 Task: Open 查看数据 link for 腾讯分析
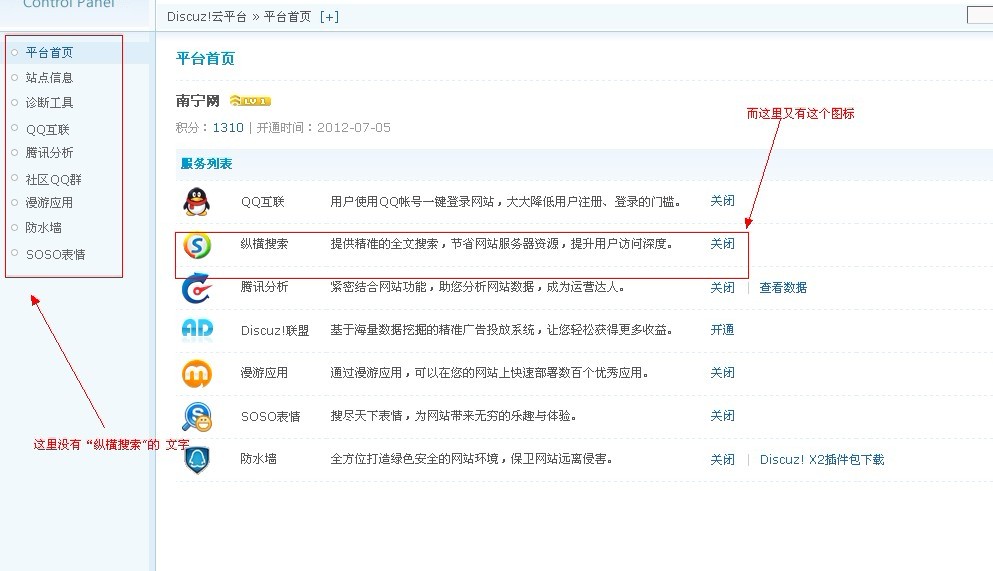click(783, 287)
